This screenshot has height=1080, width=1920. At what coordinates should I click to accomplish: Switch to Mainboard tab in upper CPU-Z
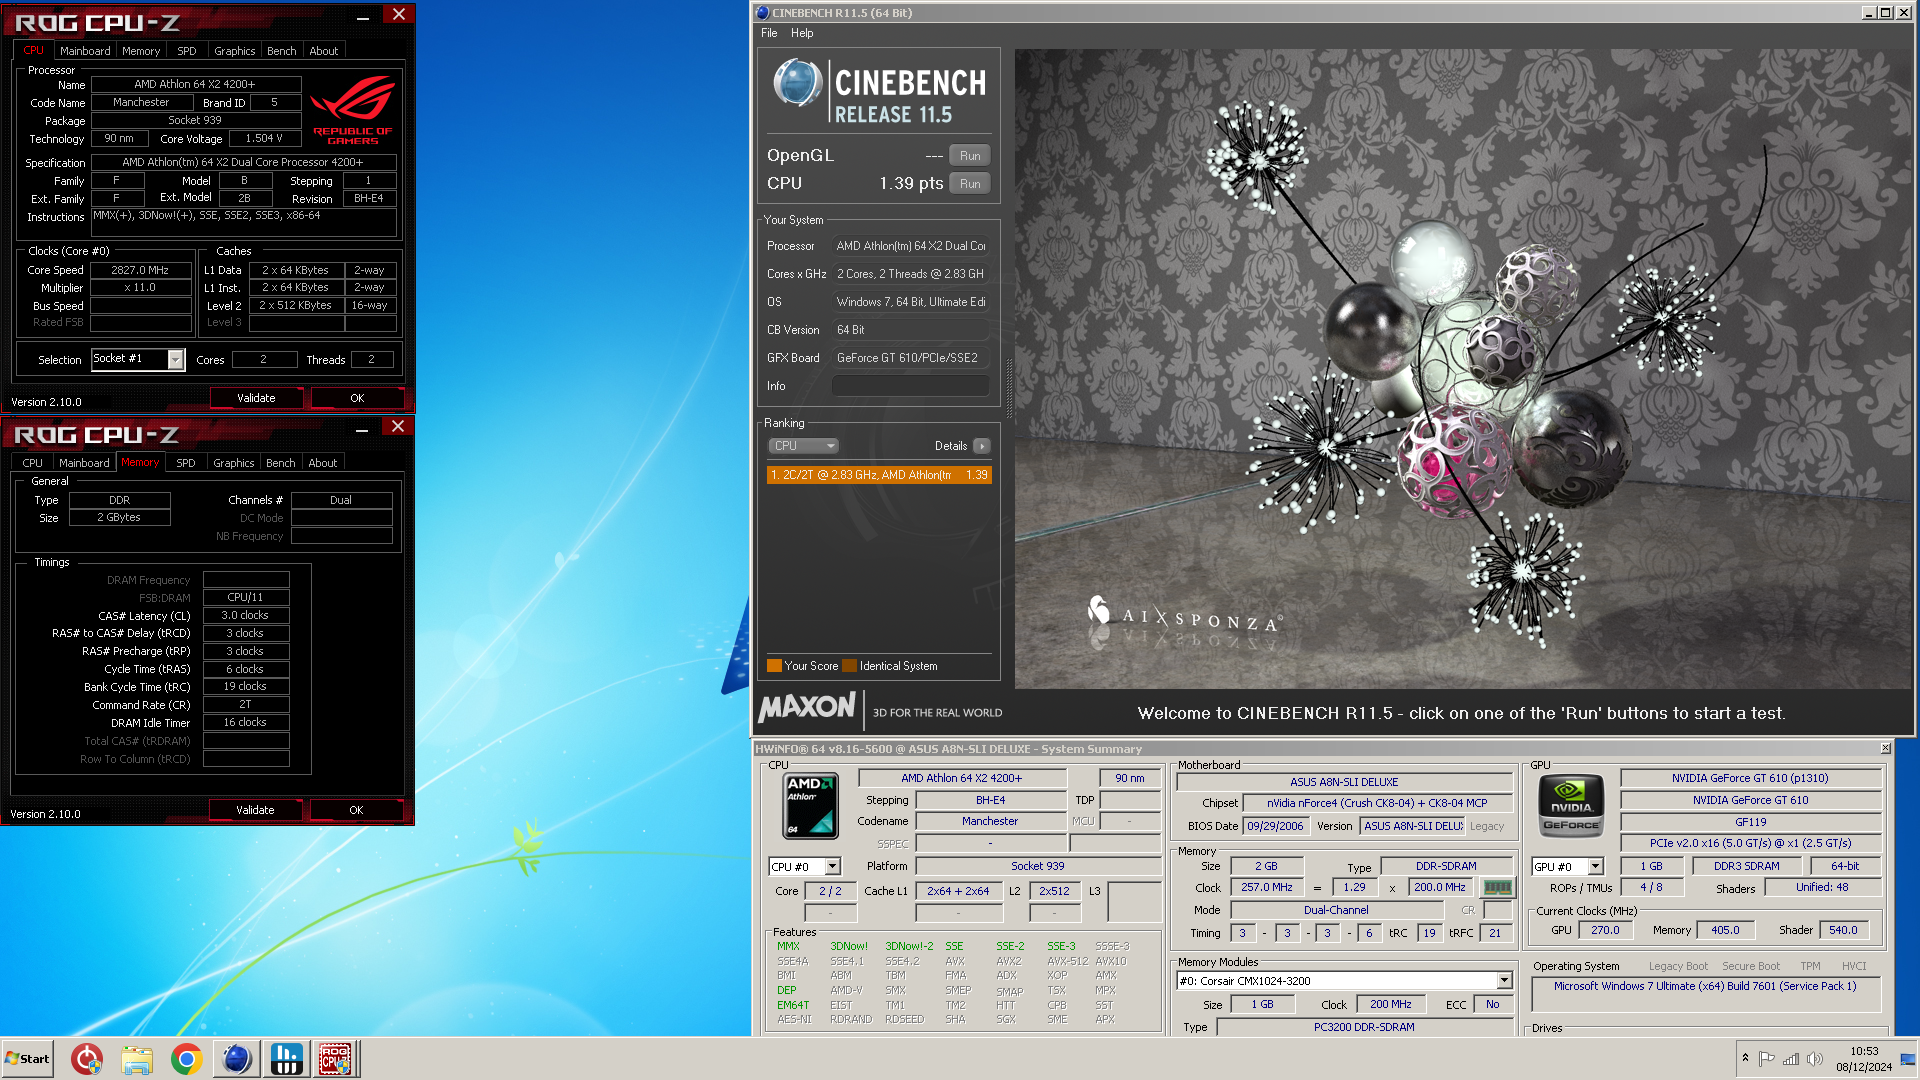point(85,51)
